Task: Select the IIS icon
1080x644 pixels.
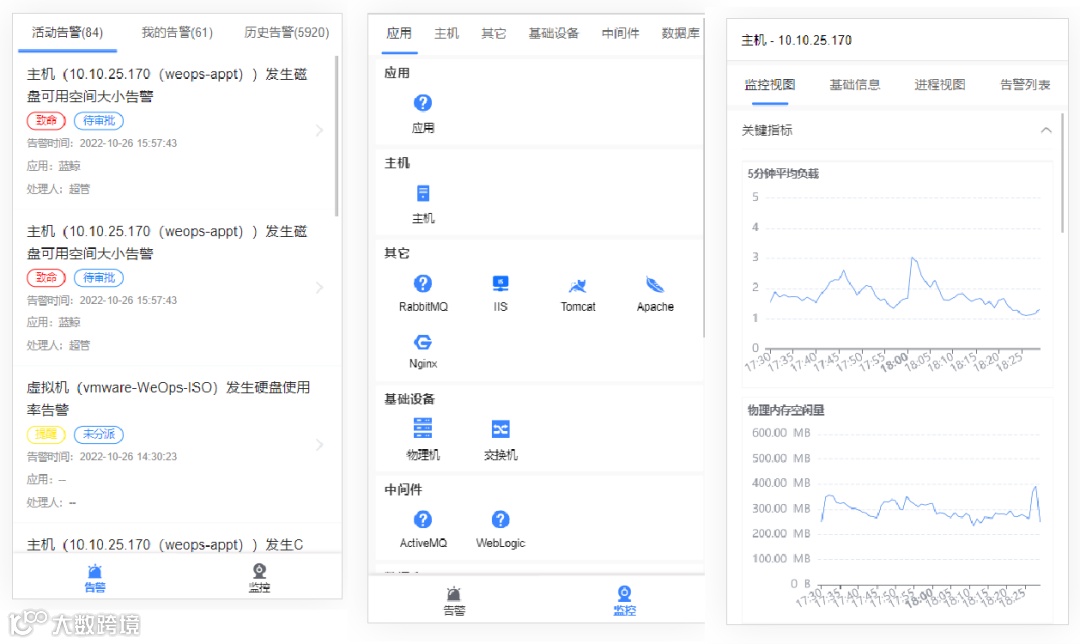Action: [x=500, y=284]
